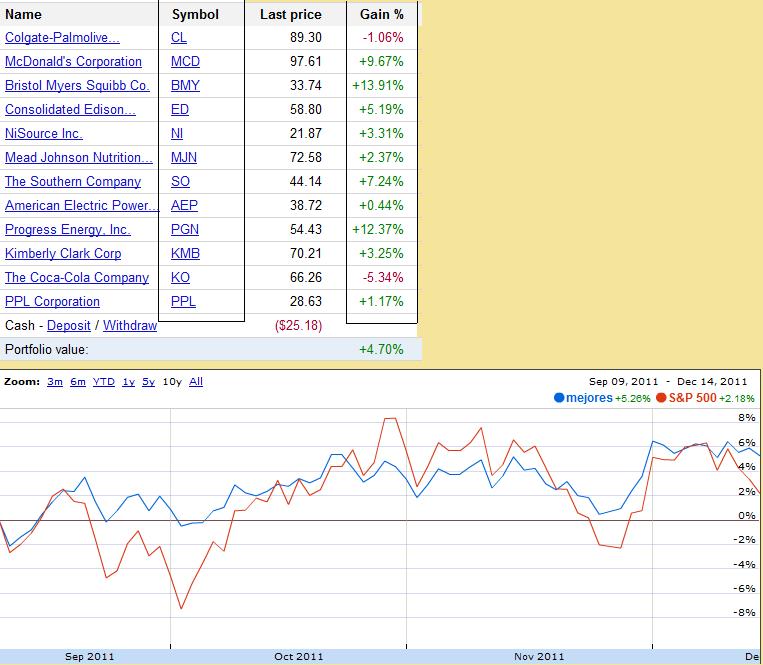Viewport: 763px width, 665px height.
Task: Select the 10y zoom option
Action: (x=172, y=382)
